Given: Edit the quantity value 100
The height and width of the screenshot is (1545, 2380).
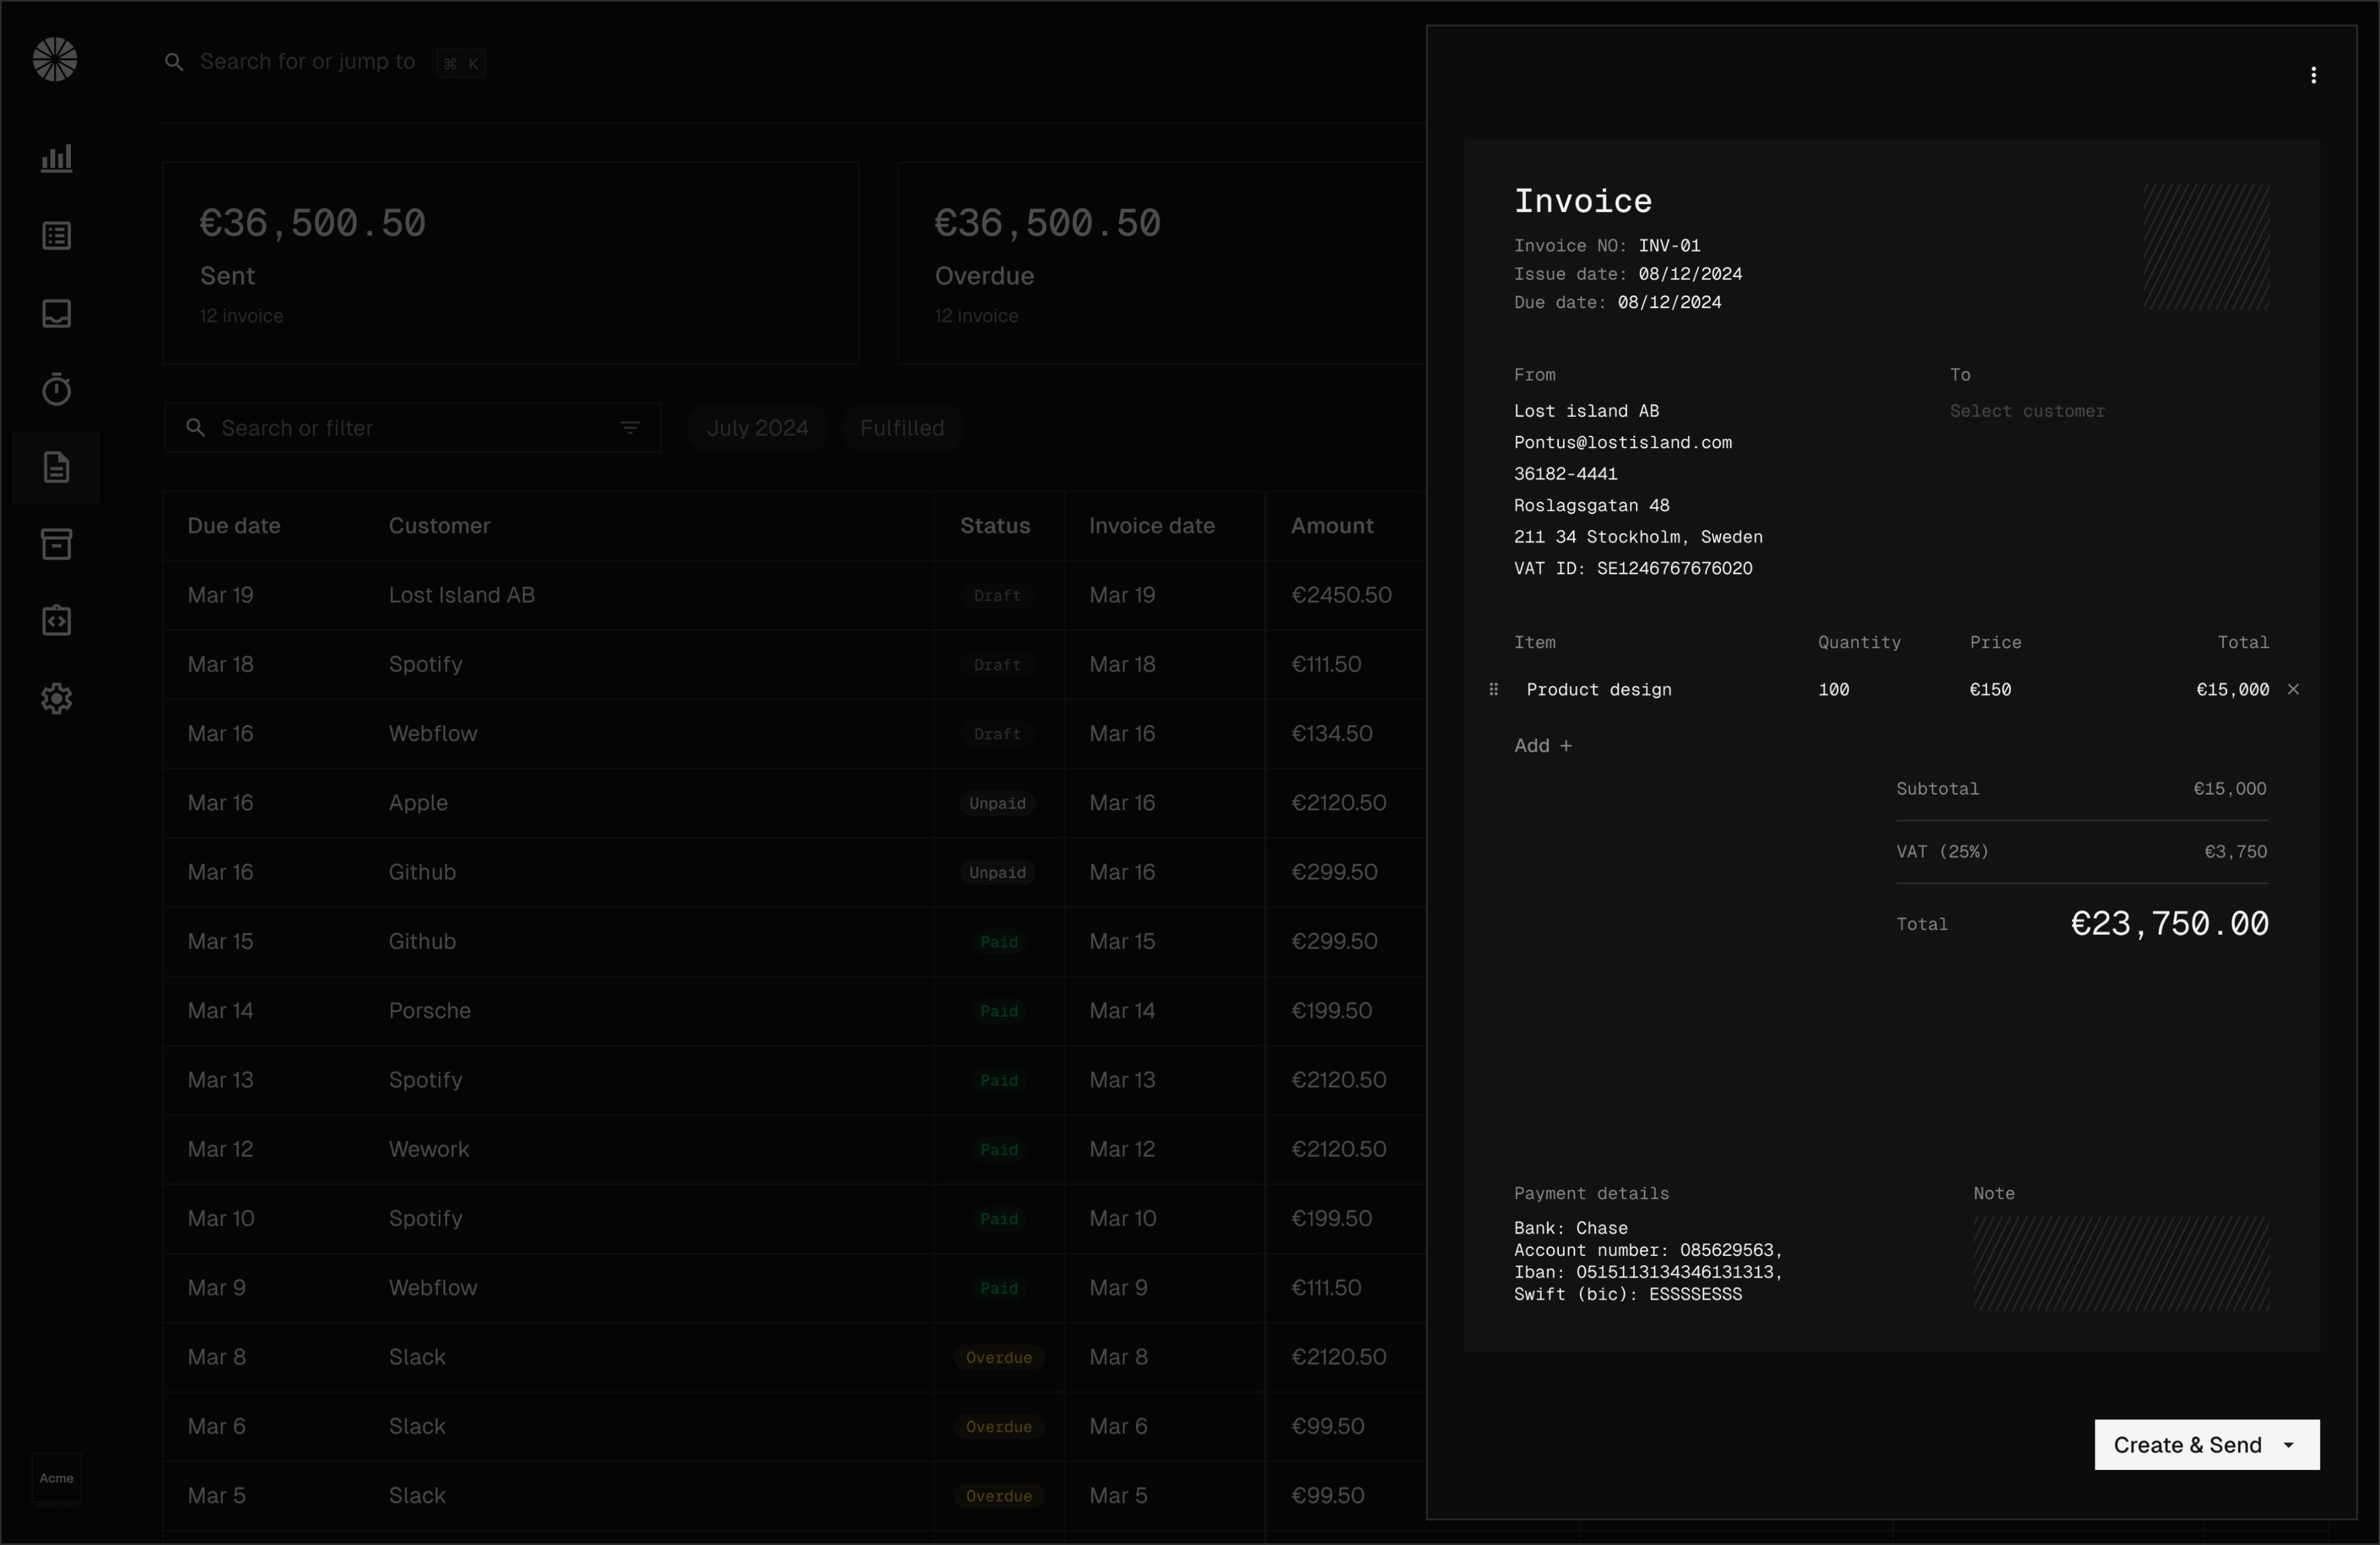Looking at the screenshot, I should [x=1833, y=689].
